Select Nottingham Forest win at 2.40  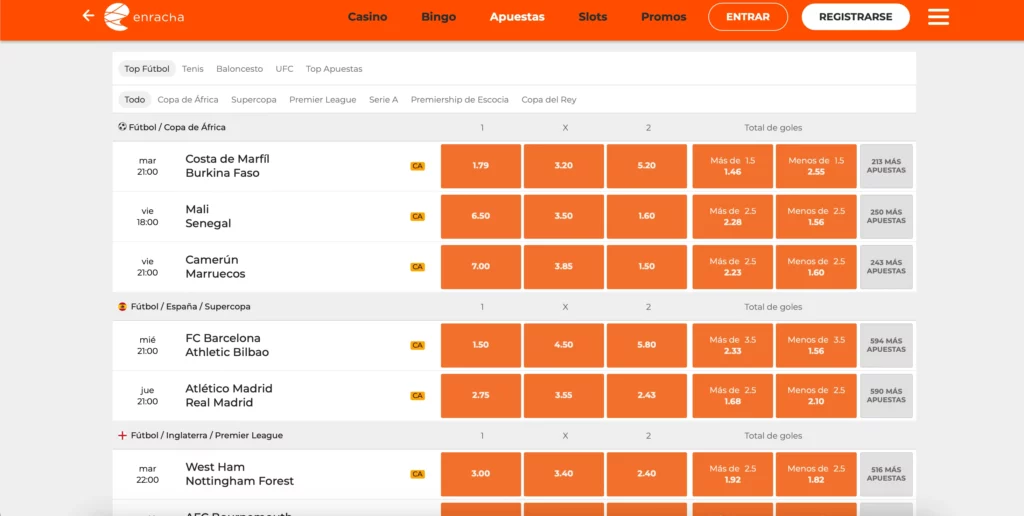pyautogui.click(x=647, y=474)
